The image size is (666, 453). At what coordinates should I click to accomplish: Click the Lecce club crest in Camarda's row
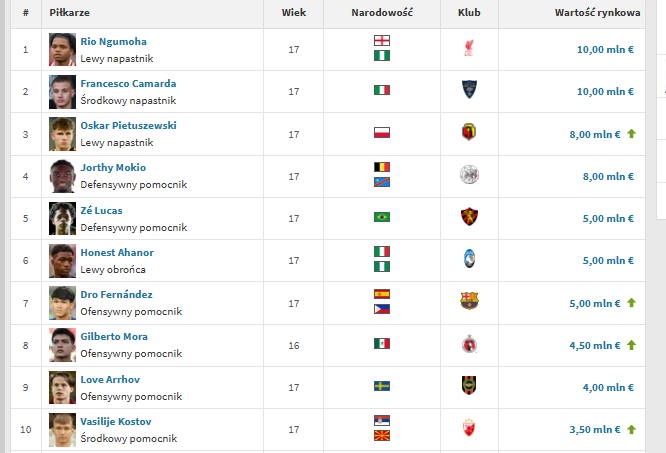click(469, 90)
